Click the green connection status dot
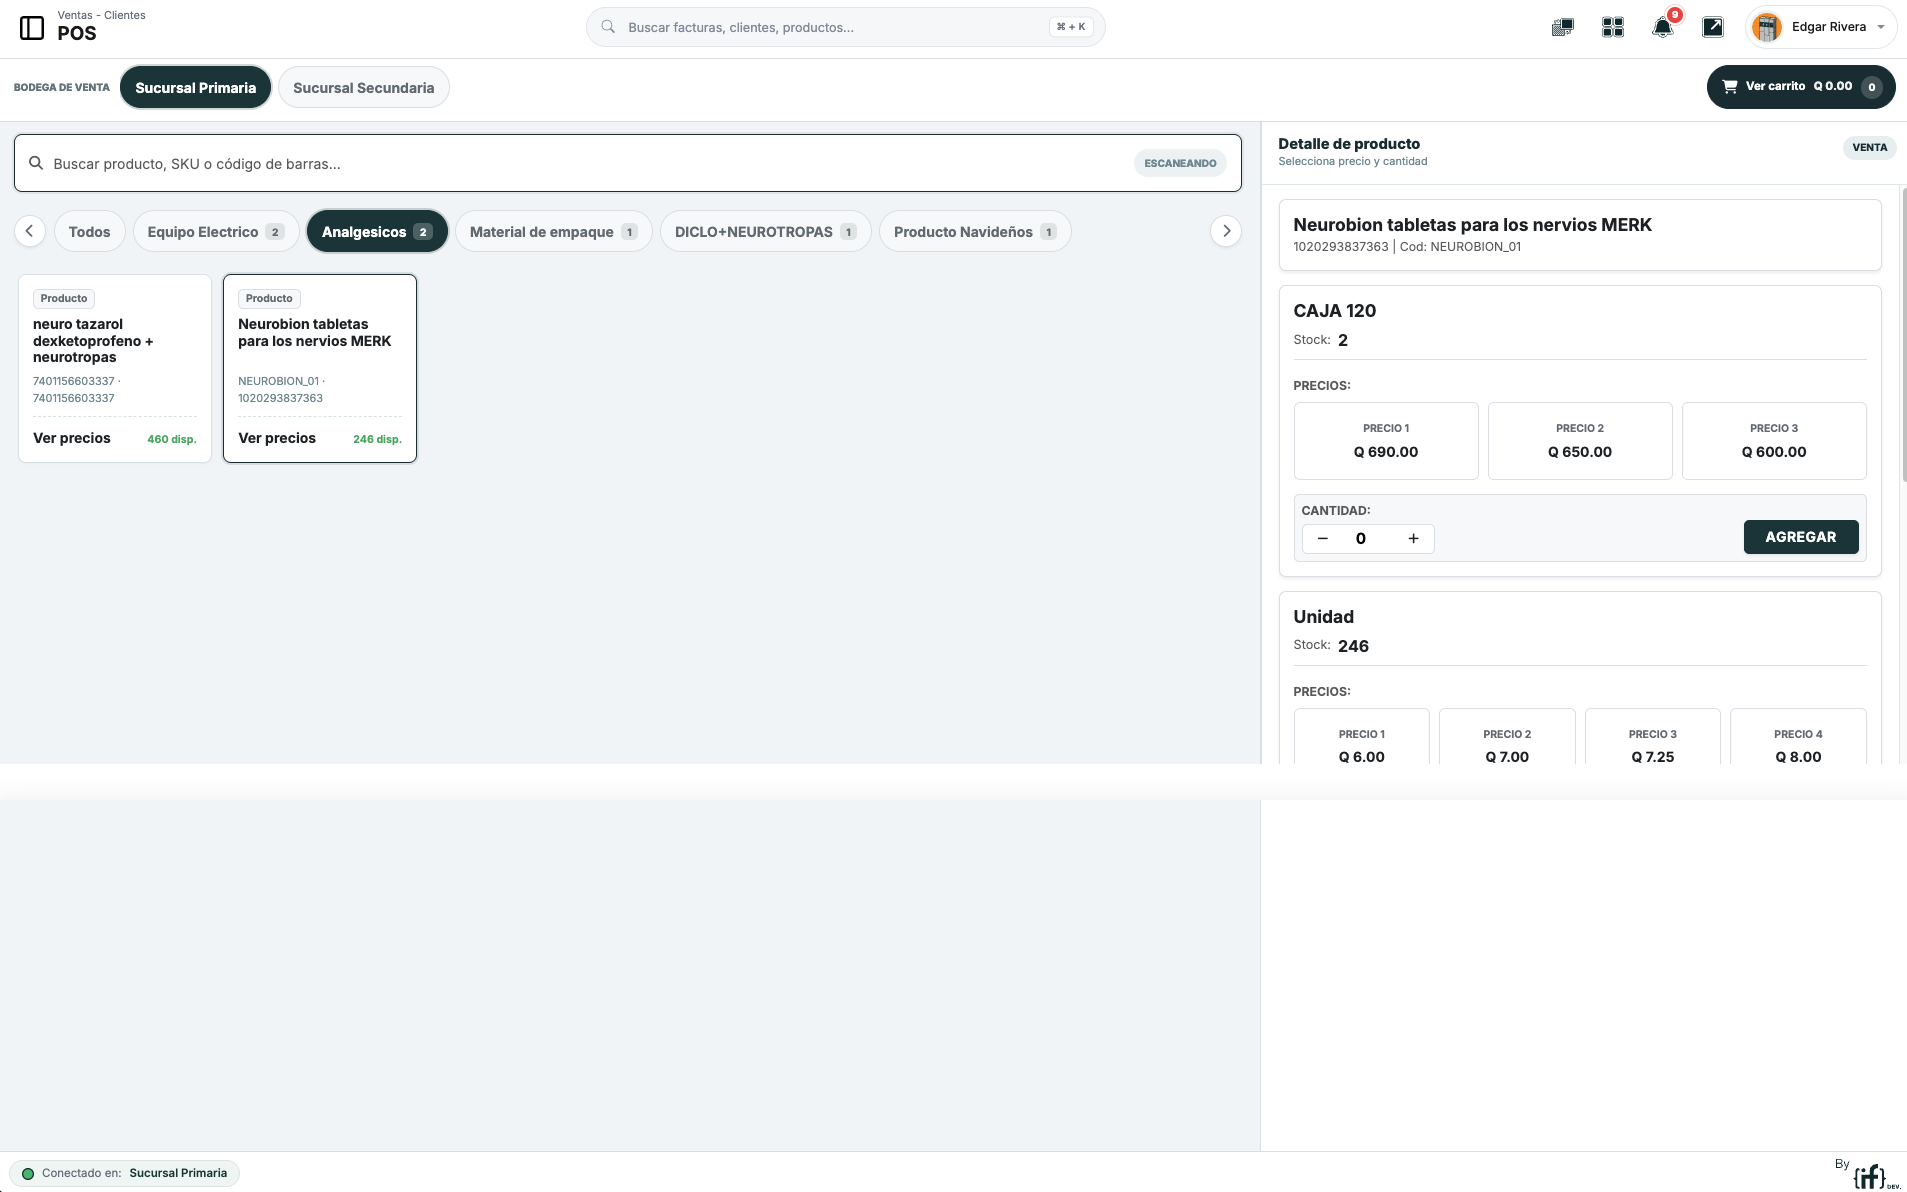This screenshot has width=1907, height=1192. [28, 1173]
